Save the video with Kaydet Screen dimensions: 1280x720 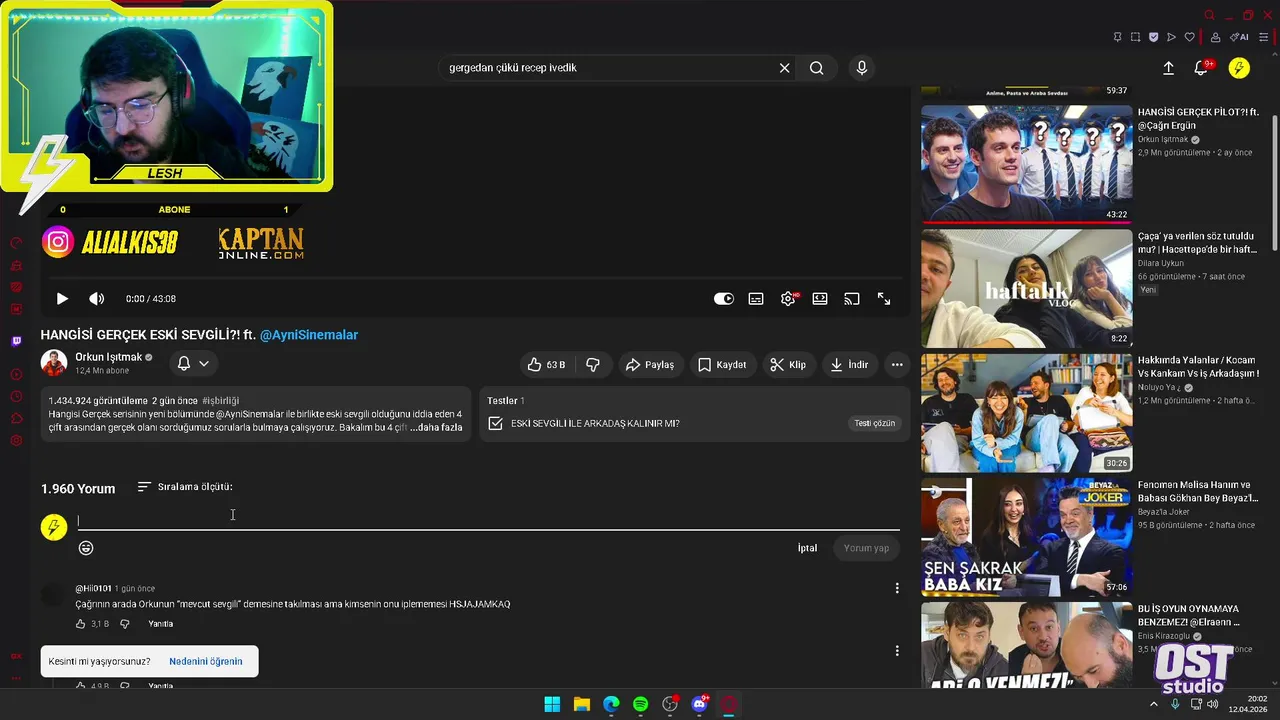click(x=721, y=365)
